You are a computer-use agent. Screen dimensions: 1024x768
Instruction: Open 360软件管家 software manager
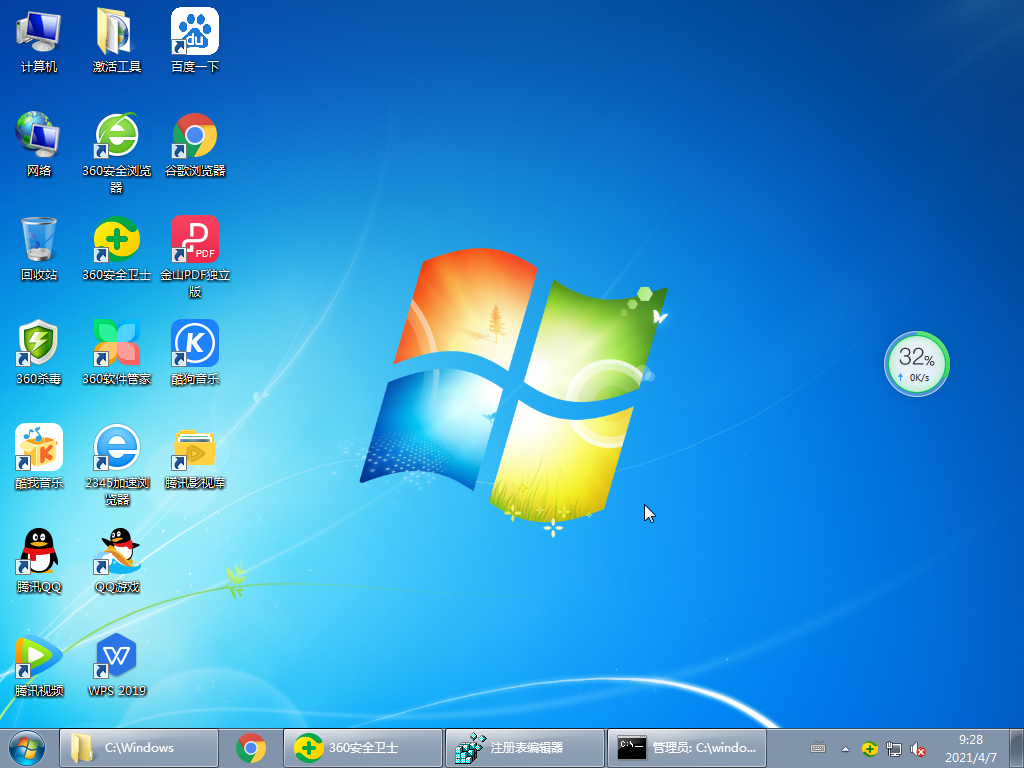[x=117, y=345]
